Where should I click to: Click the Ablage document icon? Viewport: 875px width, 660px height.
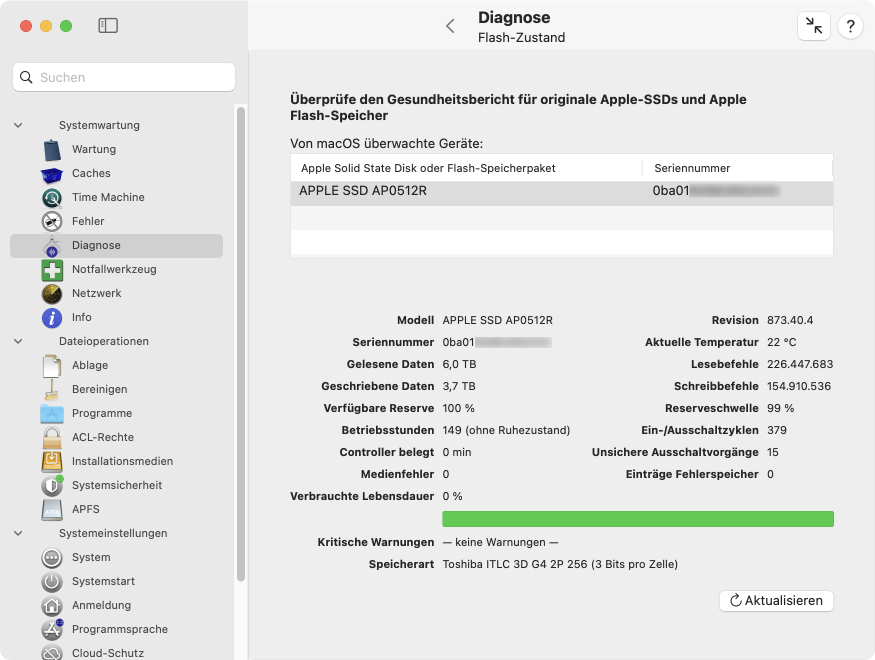point(52,365)
